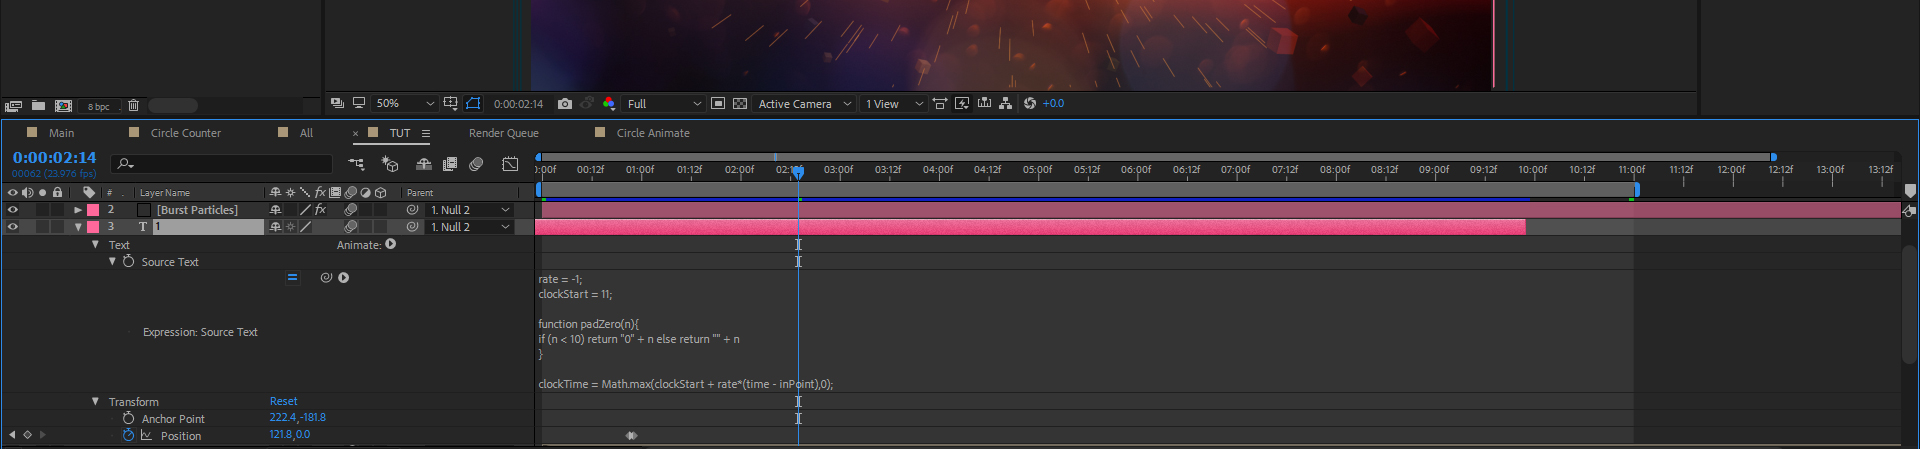Enable Motion Blur for all layers

click(476, 163)
